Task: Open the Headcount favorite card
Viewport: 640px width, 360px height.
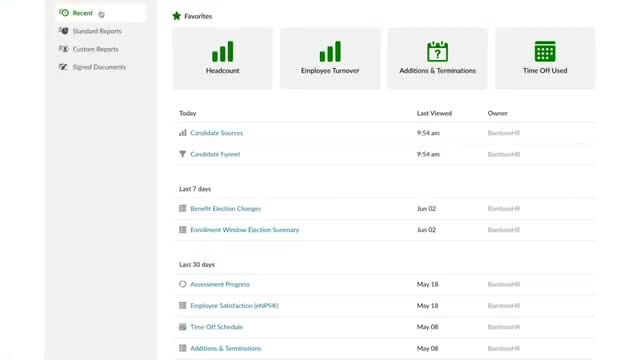Action: [x=222, y=58]
